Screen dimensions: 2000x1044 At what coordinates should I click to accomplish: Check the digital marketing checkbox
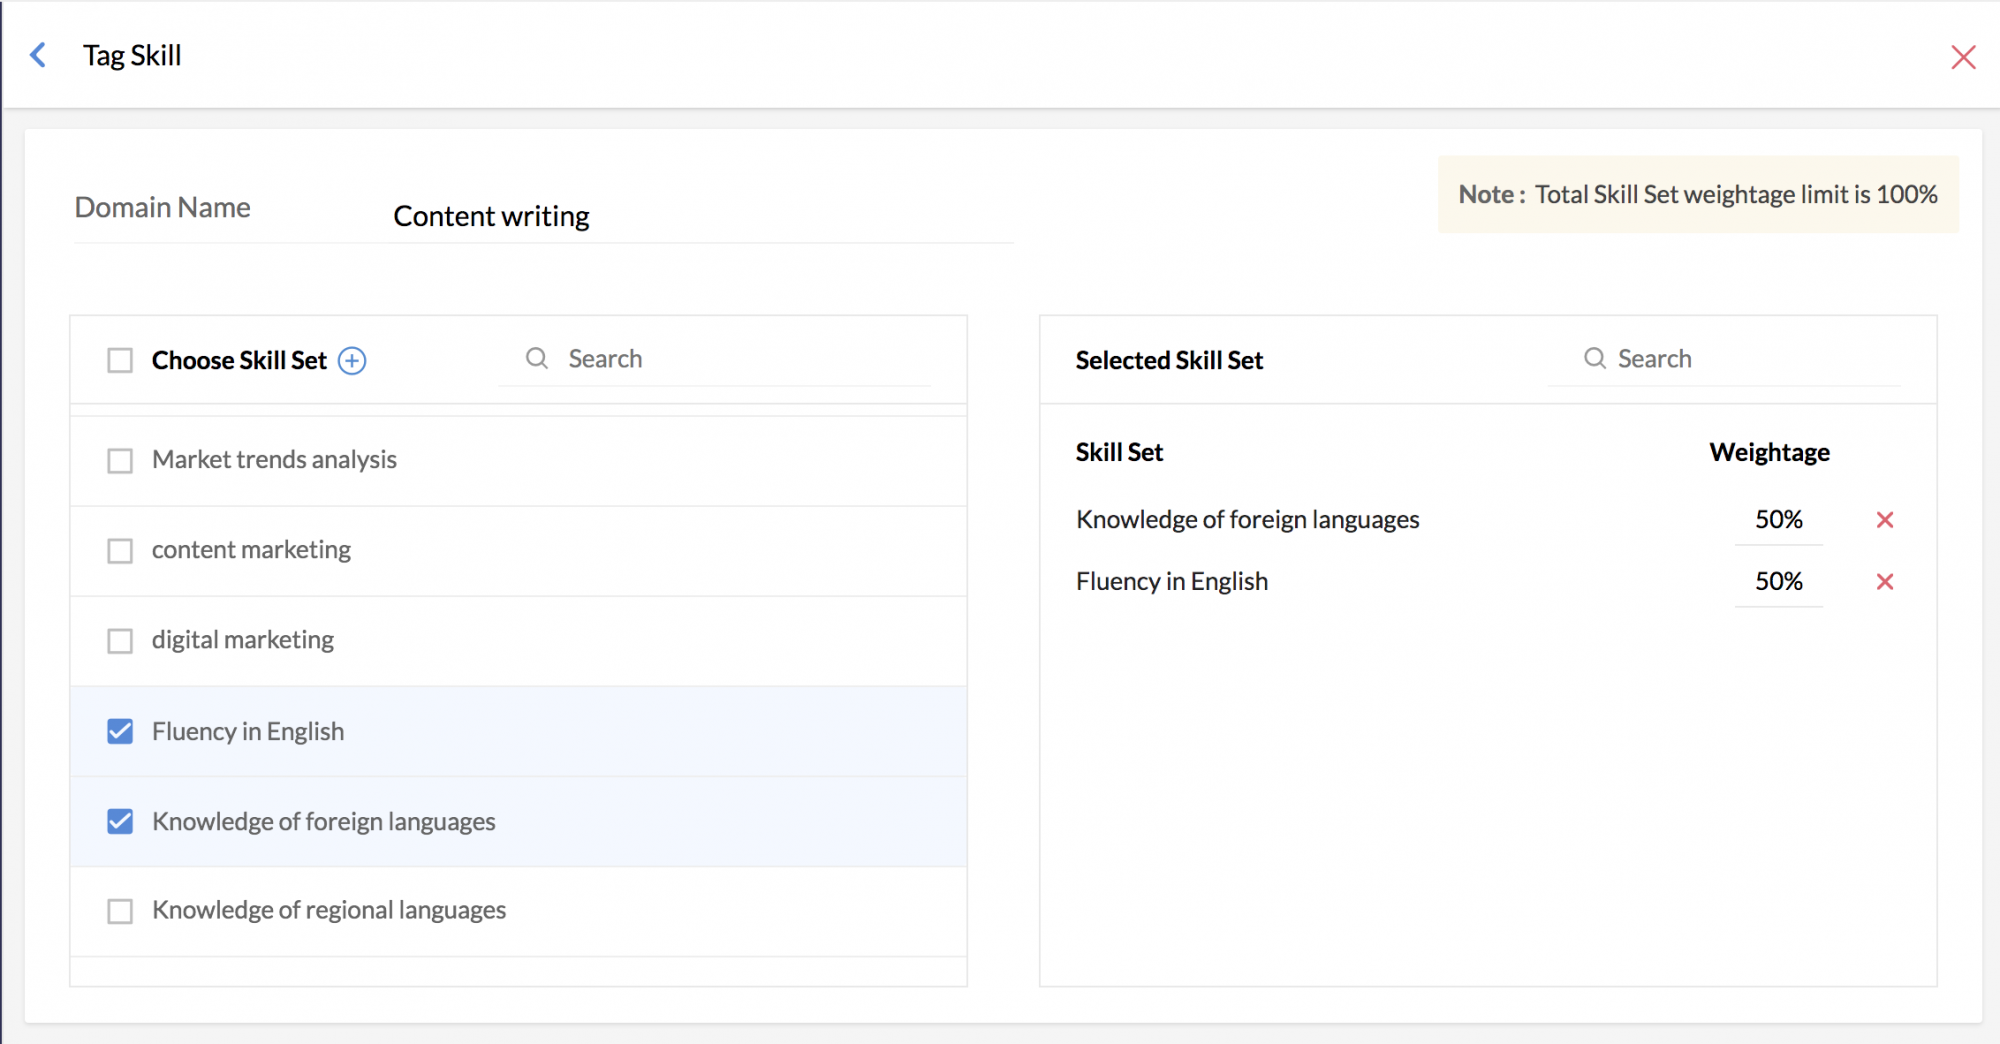click(x=120, y=641)
